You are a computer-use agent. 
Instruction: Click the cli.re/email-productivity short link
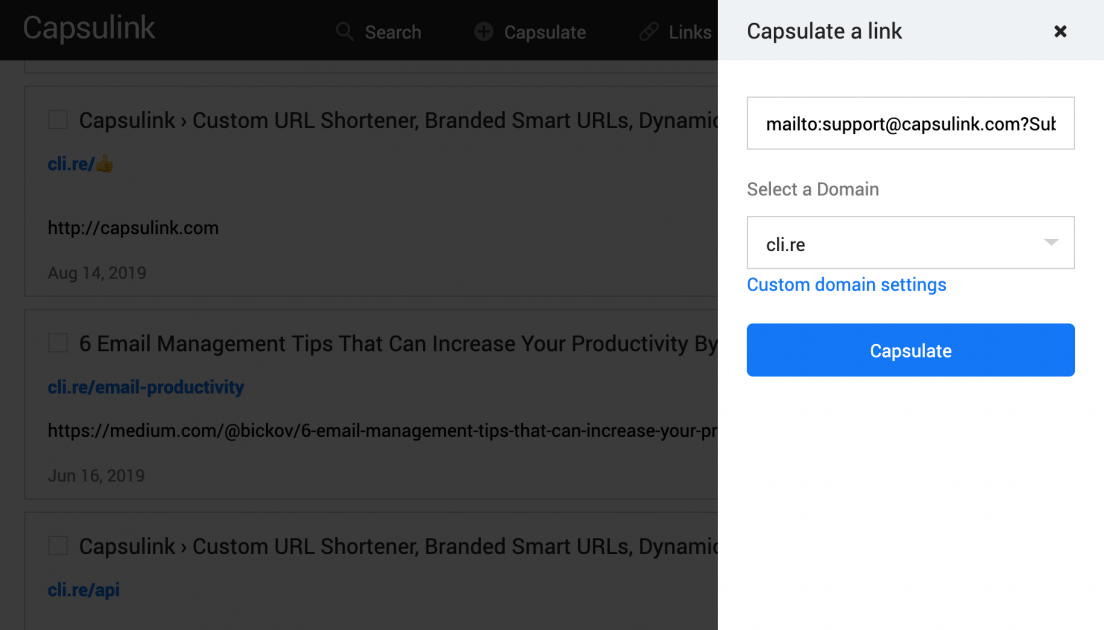click(145, 387)
